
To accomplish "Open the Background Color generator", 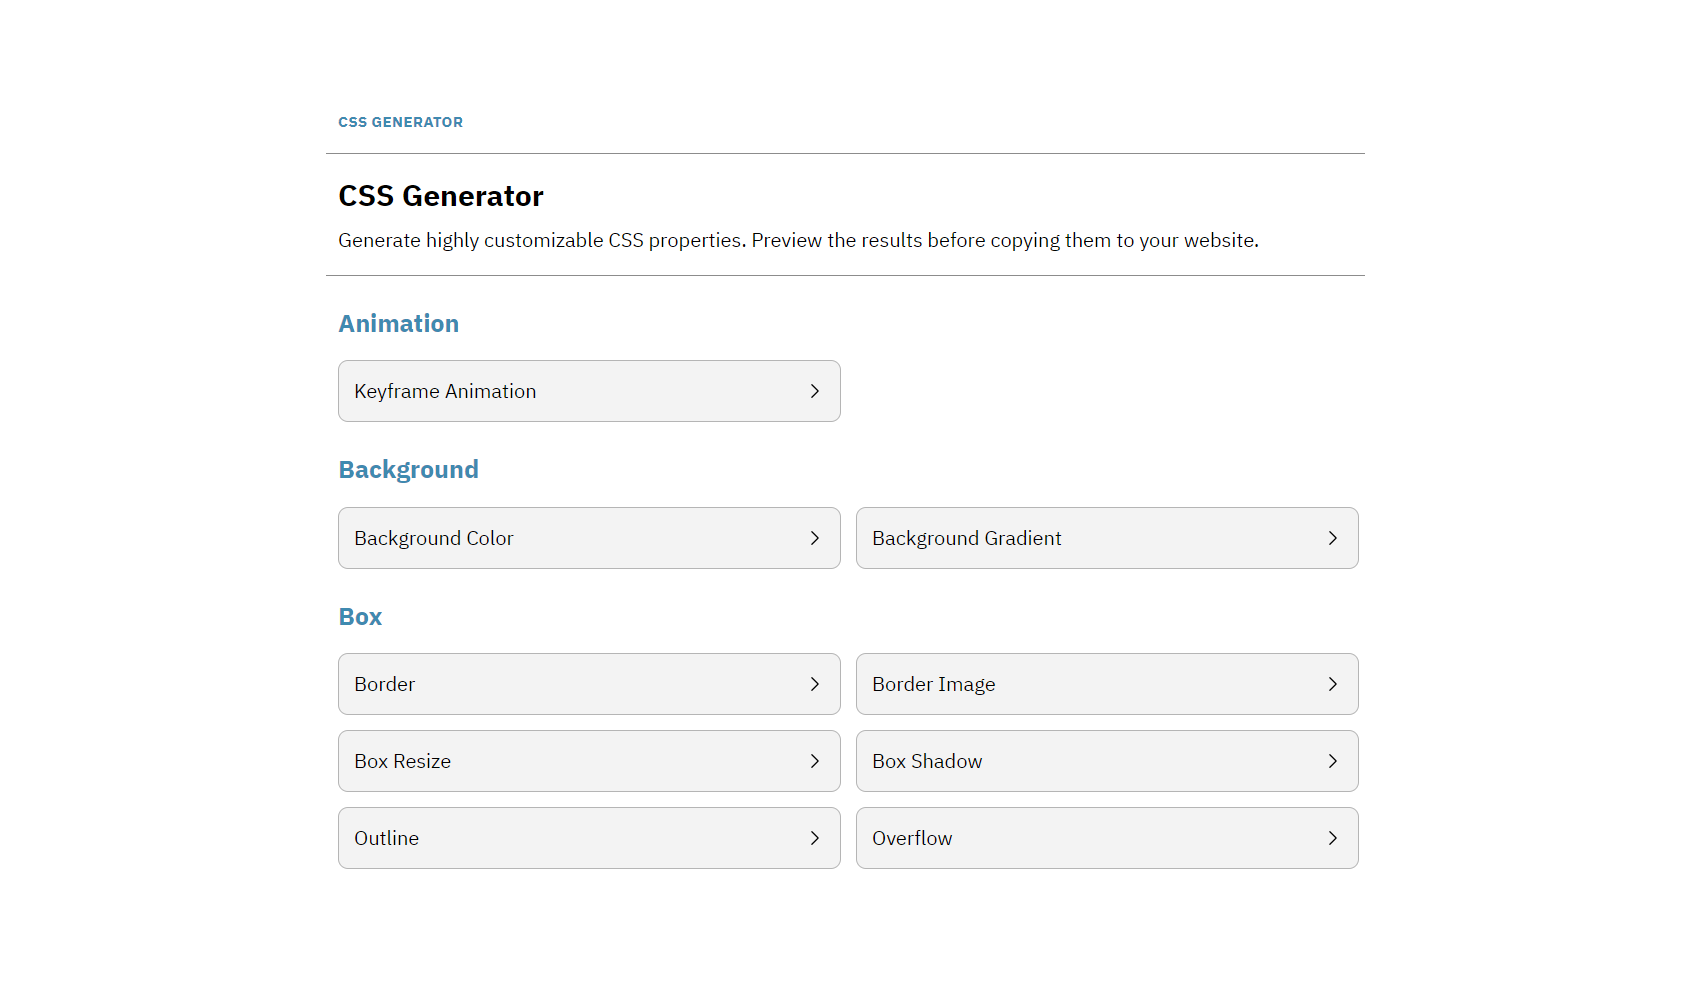I will 434,538.
